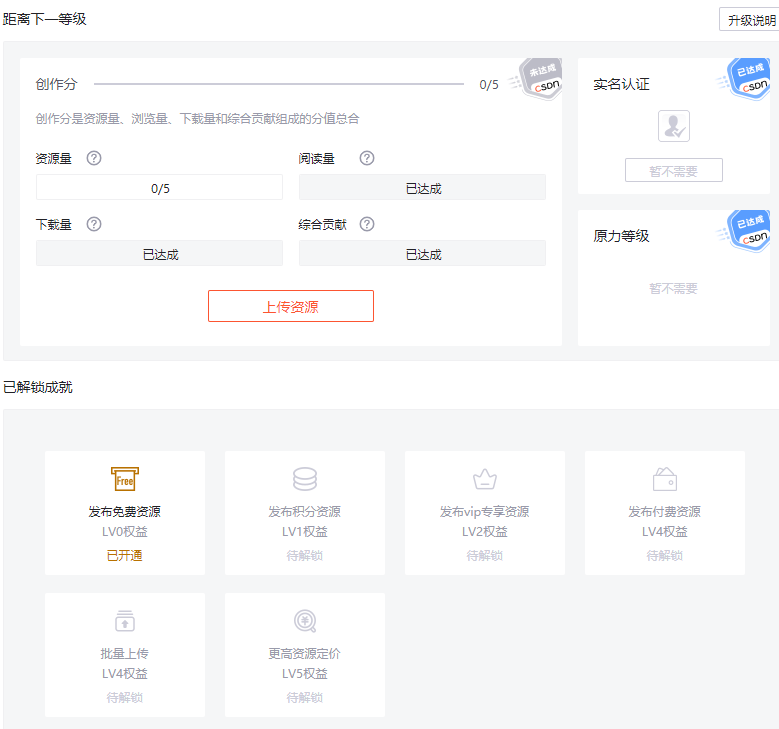Screen dimensions: 779x729
Task: Click the 已开通 status text
Action: pos(125,555)
